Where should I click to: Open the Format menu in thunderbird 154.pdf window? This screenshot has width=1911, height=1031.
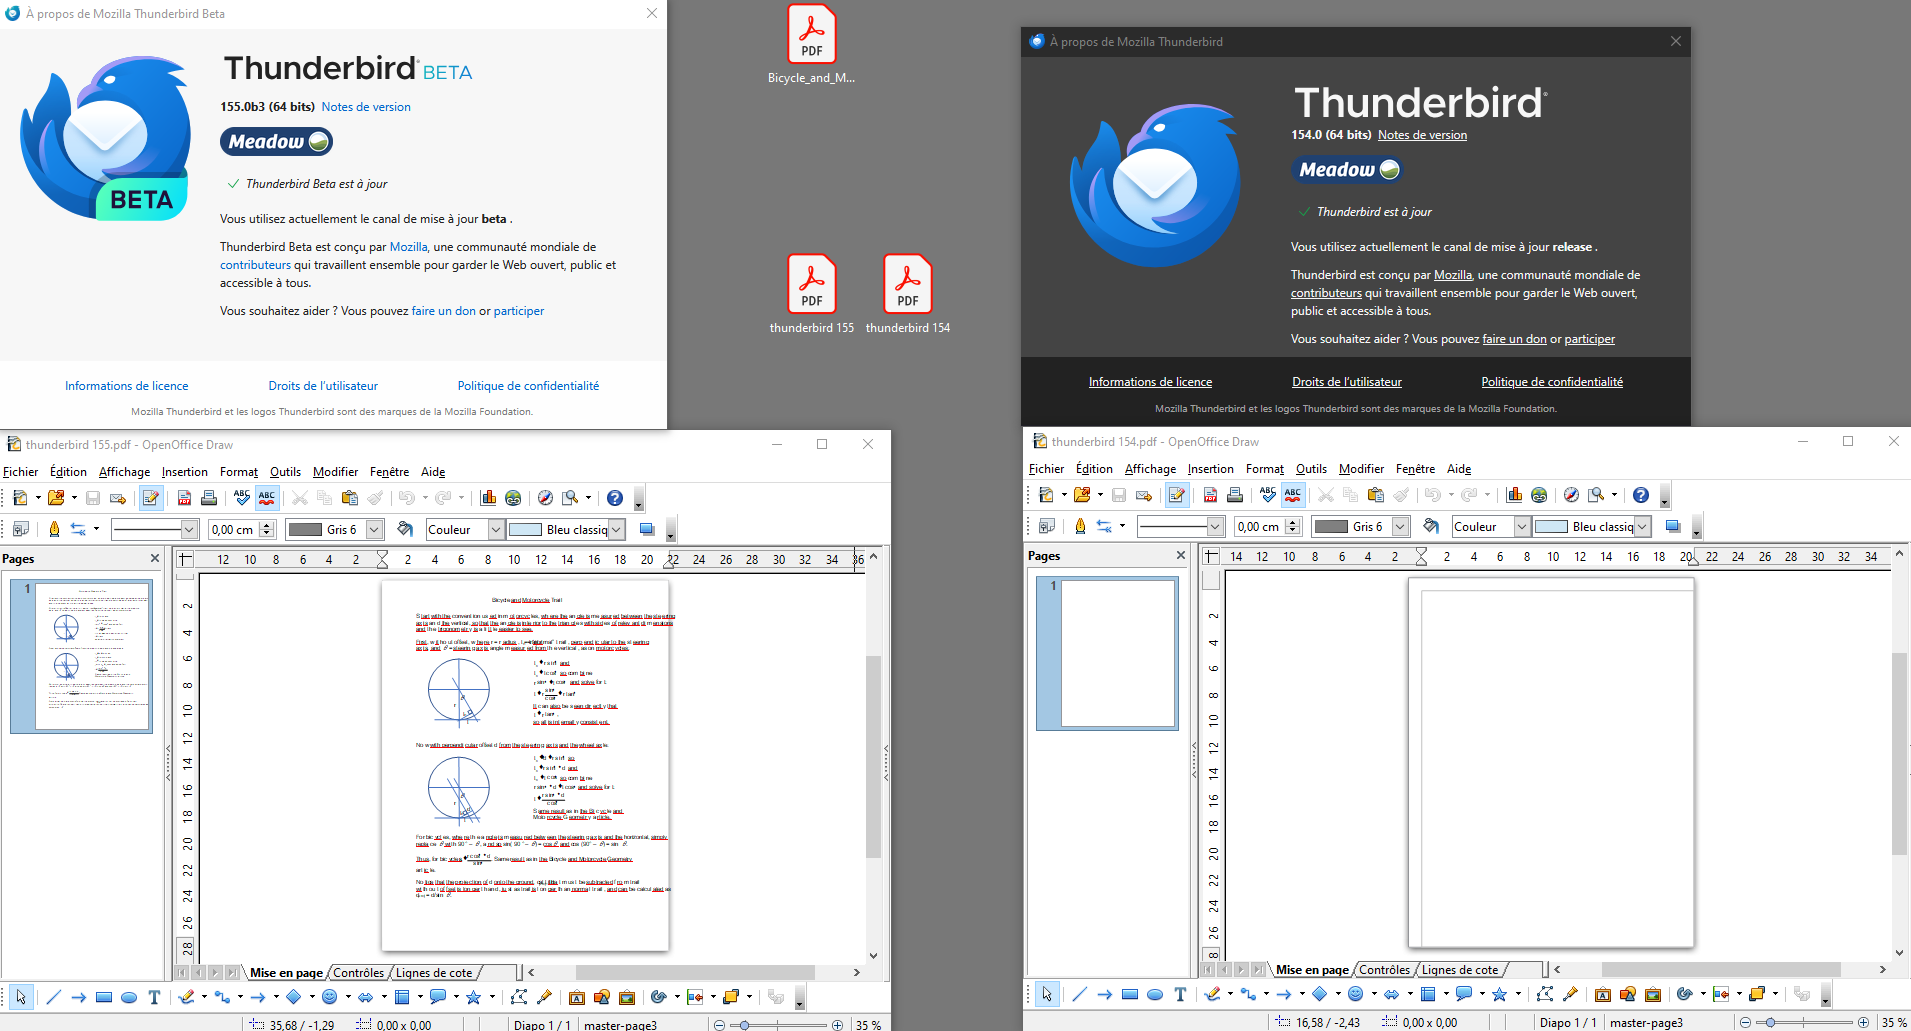[x=1265, y=469]
